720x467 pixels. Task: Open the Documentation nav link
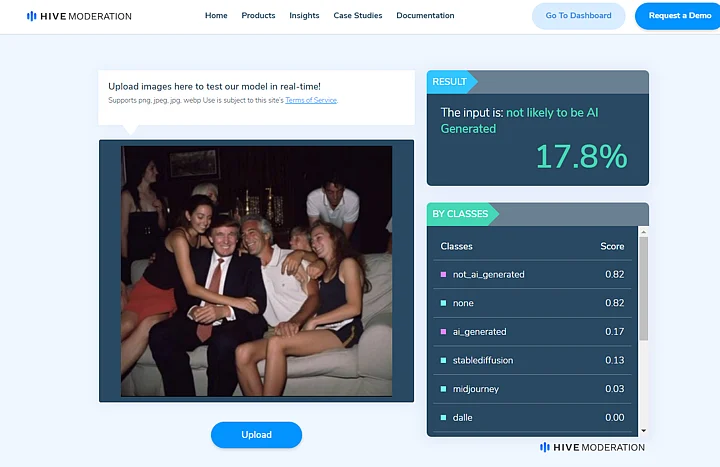coord(425,16)
